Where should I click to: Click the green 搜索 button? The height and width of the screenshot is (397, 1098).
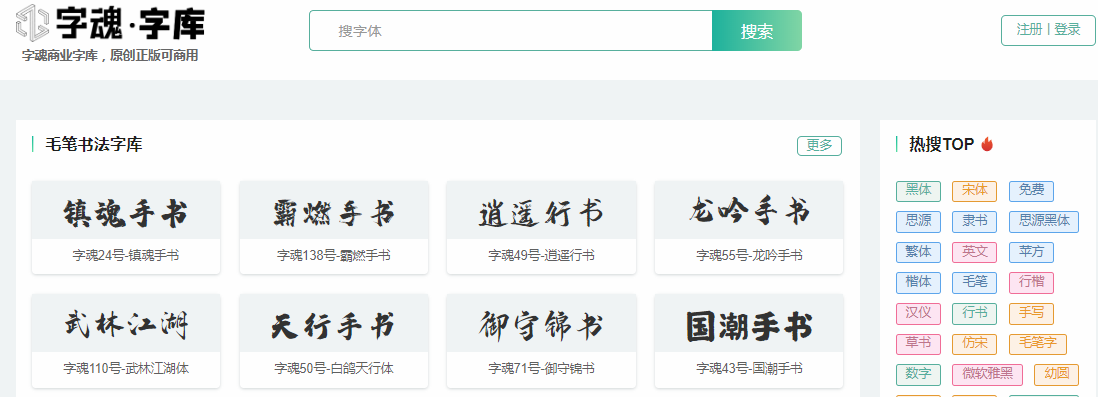pos(757,31)
